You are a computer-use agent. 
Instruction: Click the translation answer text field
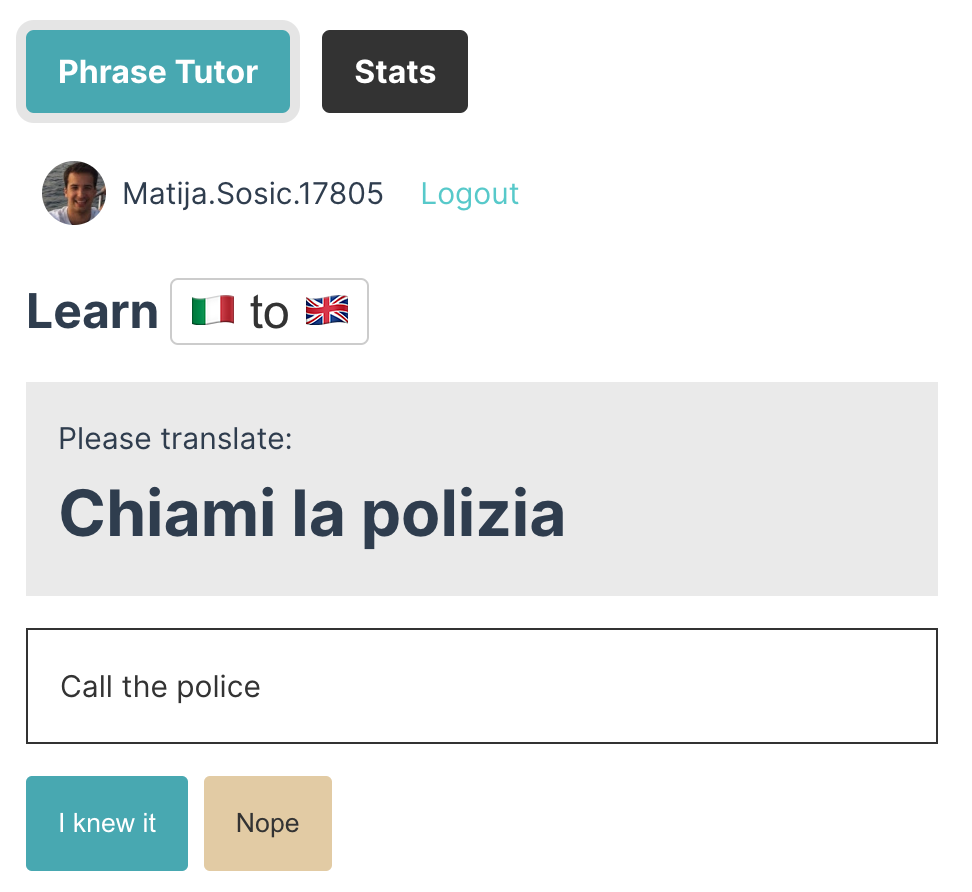482,686
